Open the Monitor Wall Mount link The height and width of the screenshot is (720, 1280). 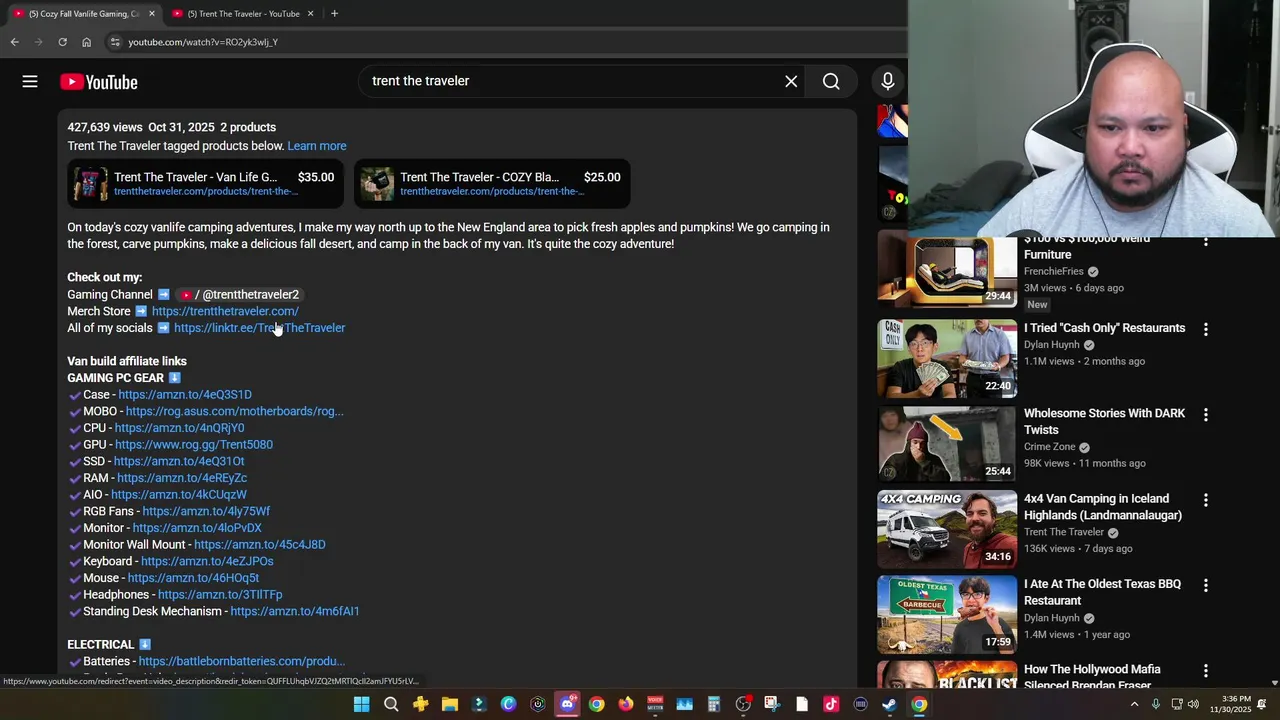[260, 545]
